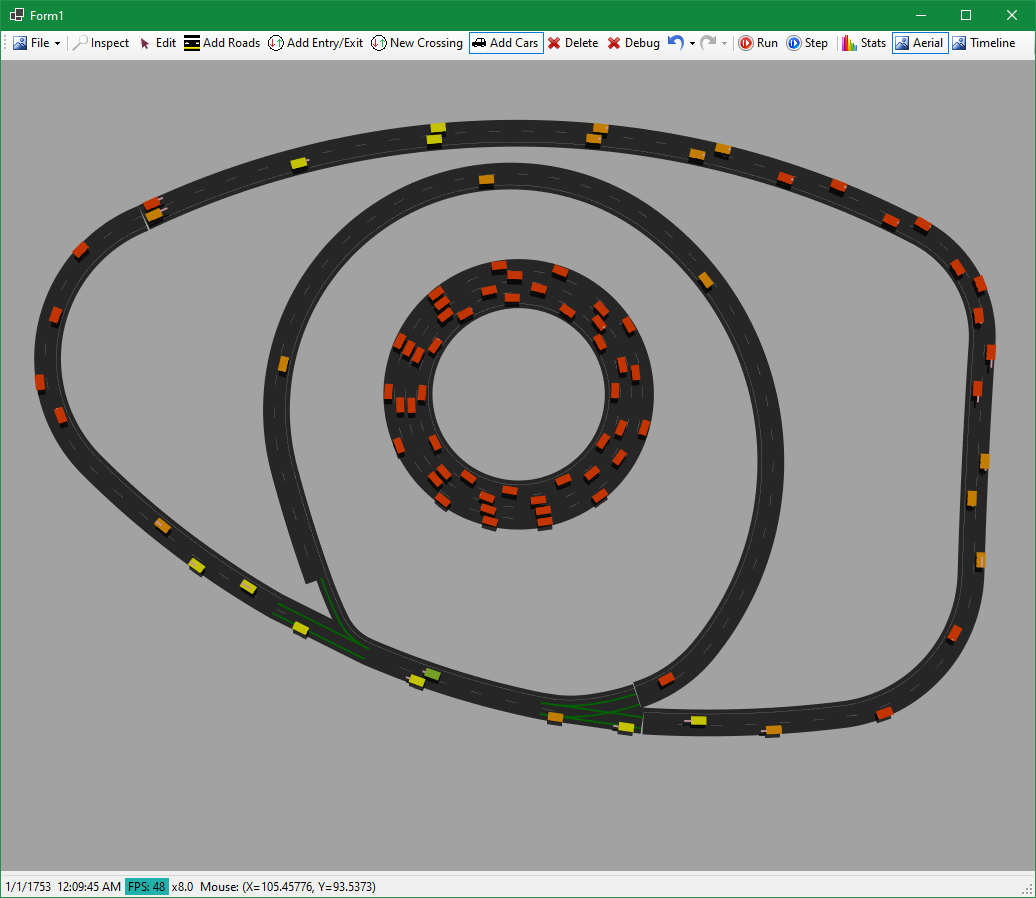The height and width of the screenshot is (898, 1036).
Task: Click the Delete icon in the toolbar
Action: [x=573, y=43]
